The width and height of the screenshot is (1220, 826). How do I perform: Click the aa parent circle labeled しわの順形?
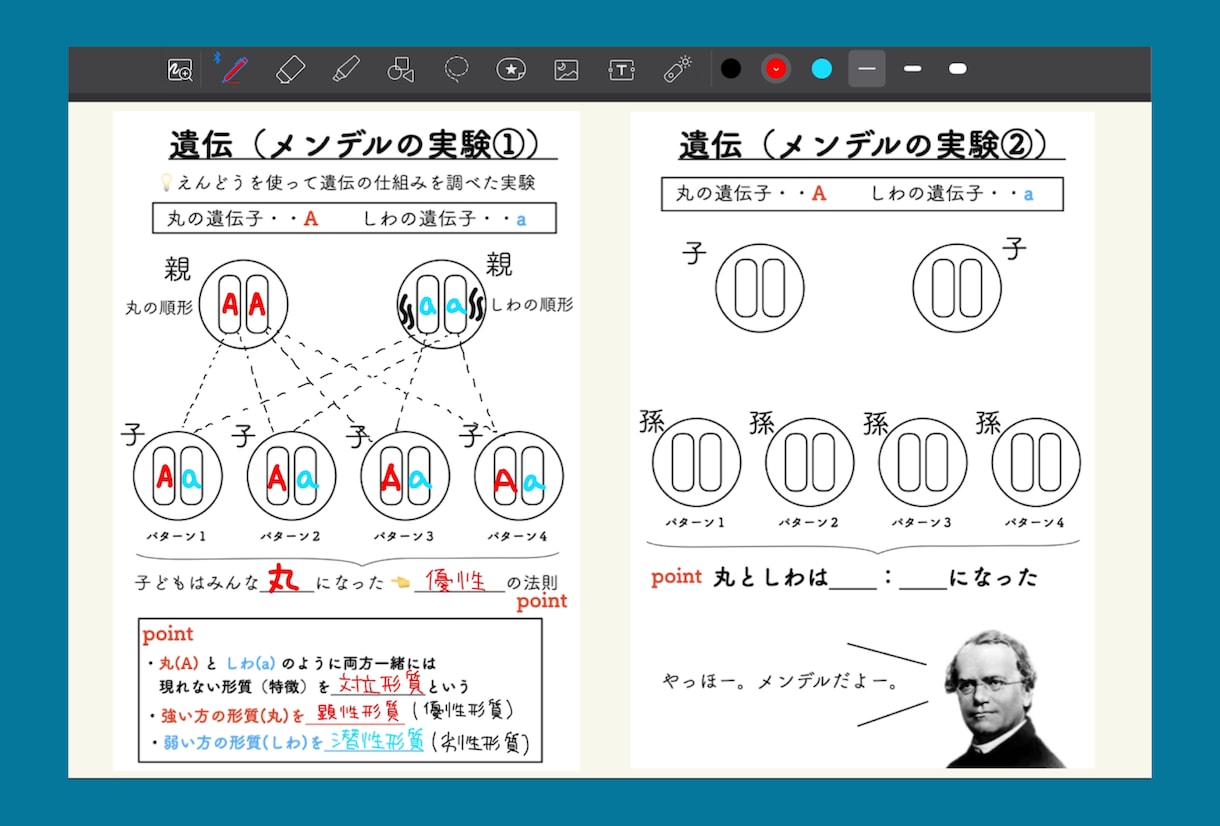pos(442,304)
